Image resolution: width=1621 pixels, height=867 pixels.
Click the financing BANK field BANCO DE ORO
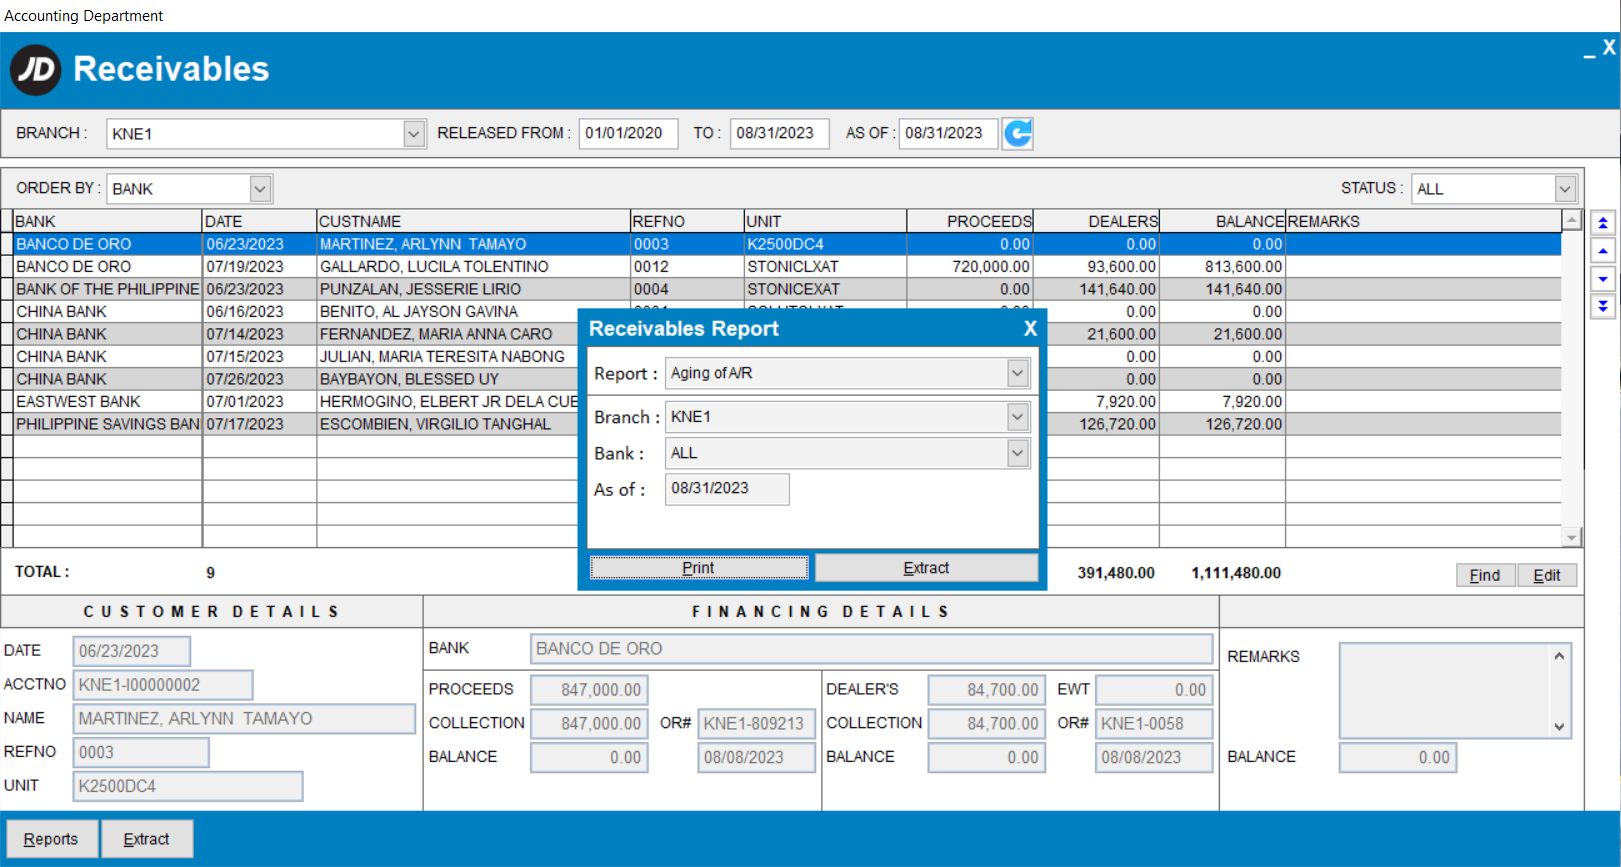871,649
